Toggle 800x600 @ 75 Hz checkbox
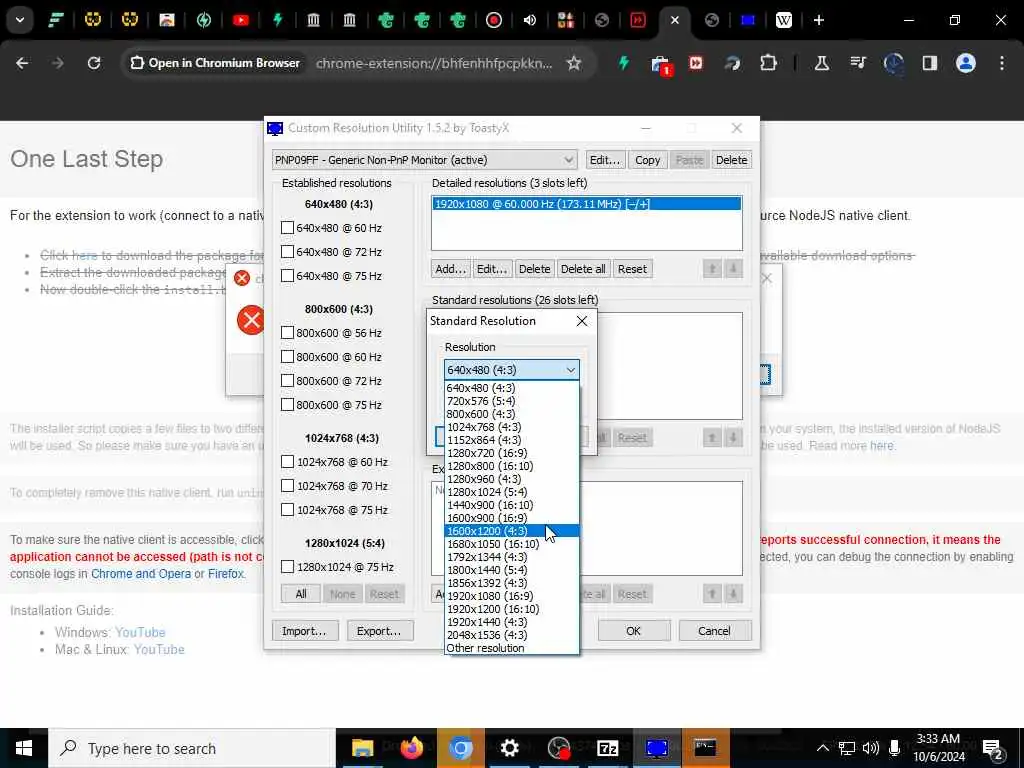 [287, 405]
